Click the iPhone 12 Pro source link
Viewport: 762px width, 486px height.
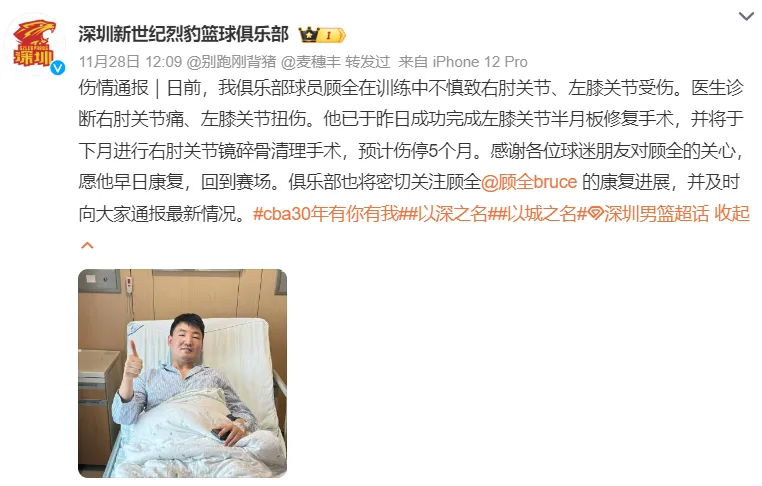click(x=480, y=62)
